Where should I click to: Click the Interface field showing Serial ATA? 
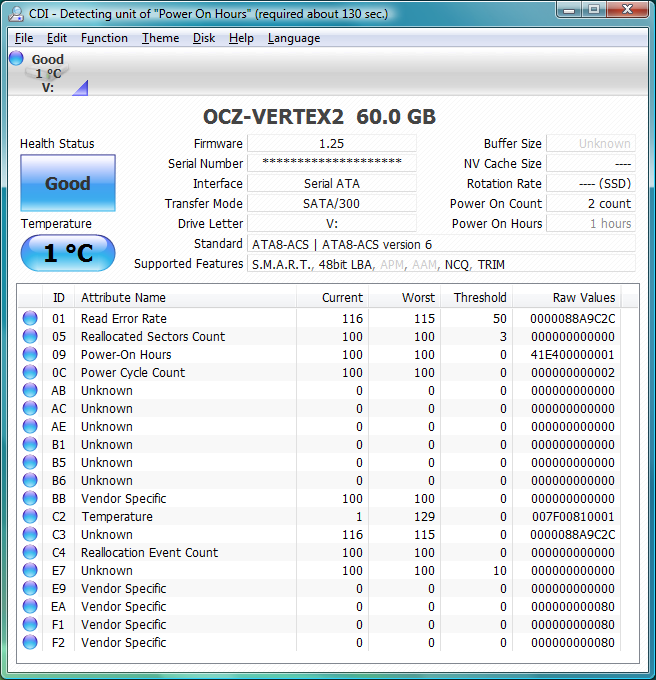click(x=332, y=183)
